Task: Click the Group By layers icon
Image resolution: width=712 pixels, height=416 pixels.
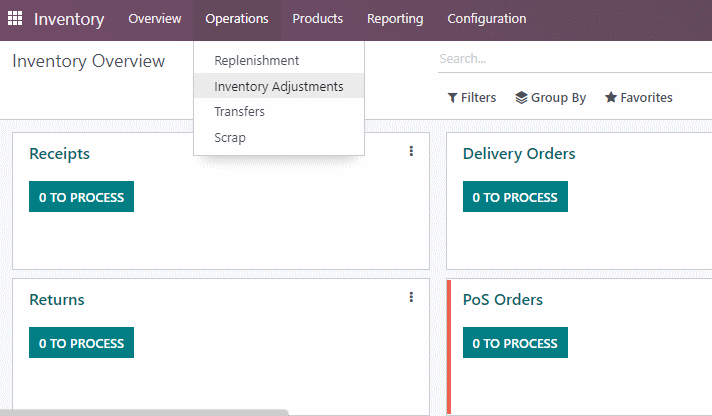Action: click(x=521, y=98)
